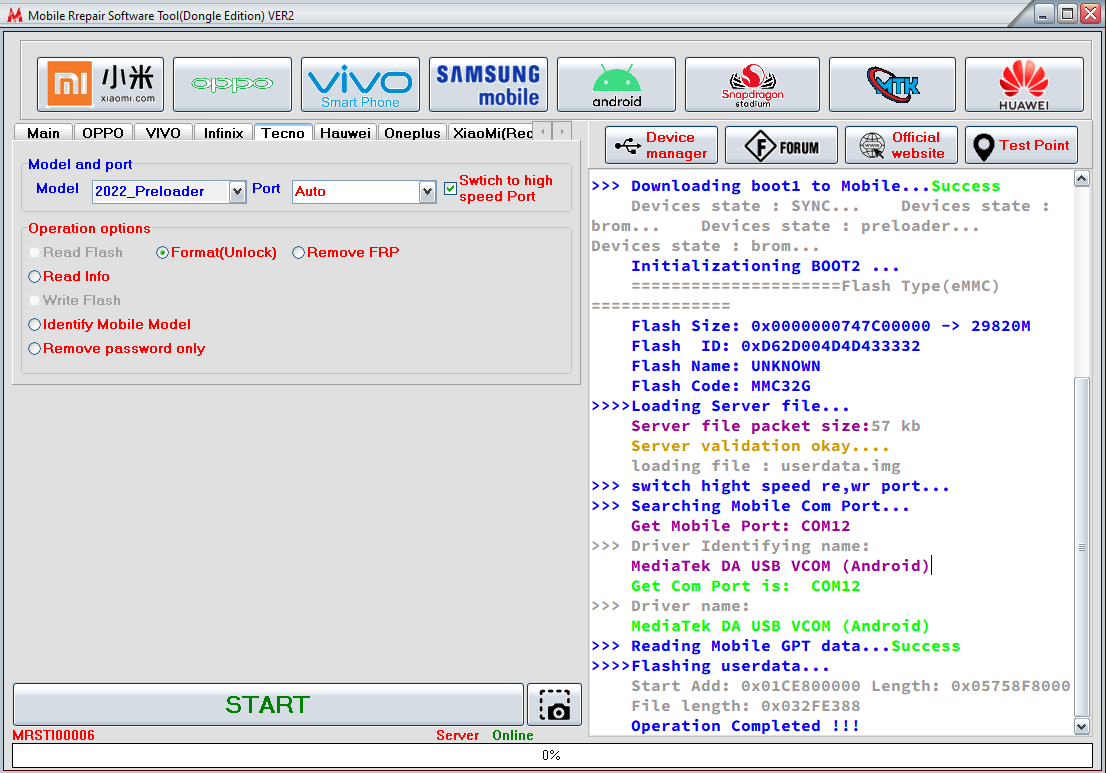
Task: Open the Xiaomi brand icon button
Action: (100, 85)
